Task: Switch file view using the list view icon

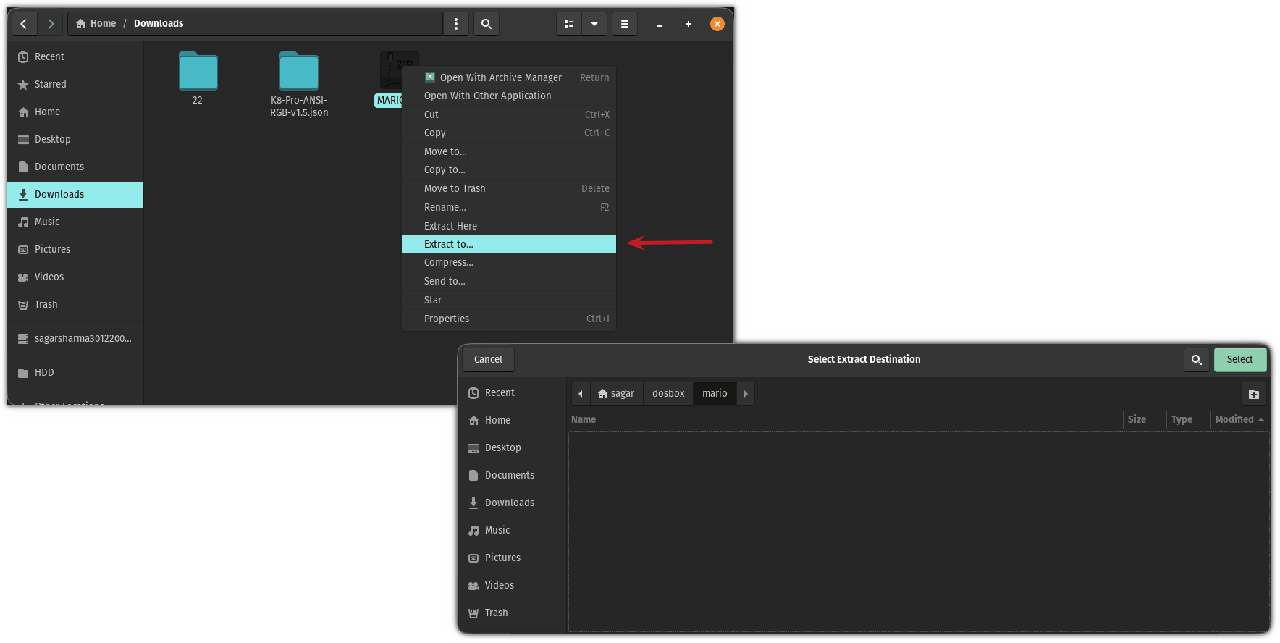Action: tap(568, 23)
